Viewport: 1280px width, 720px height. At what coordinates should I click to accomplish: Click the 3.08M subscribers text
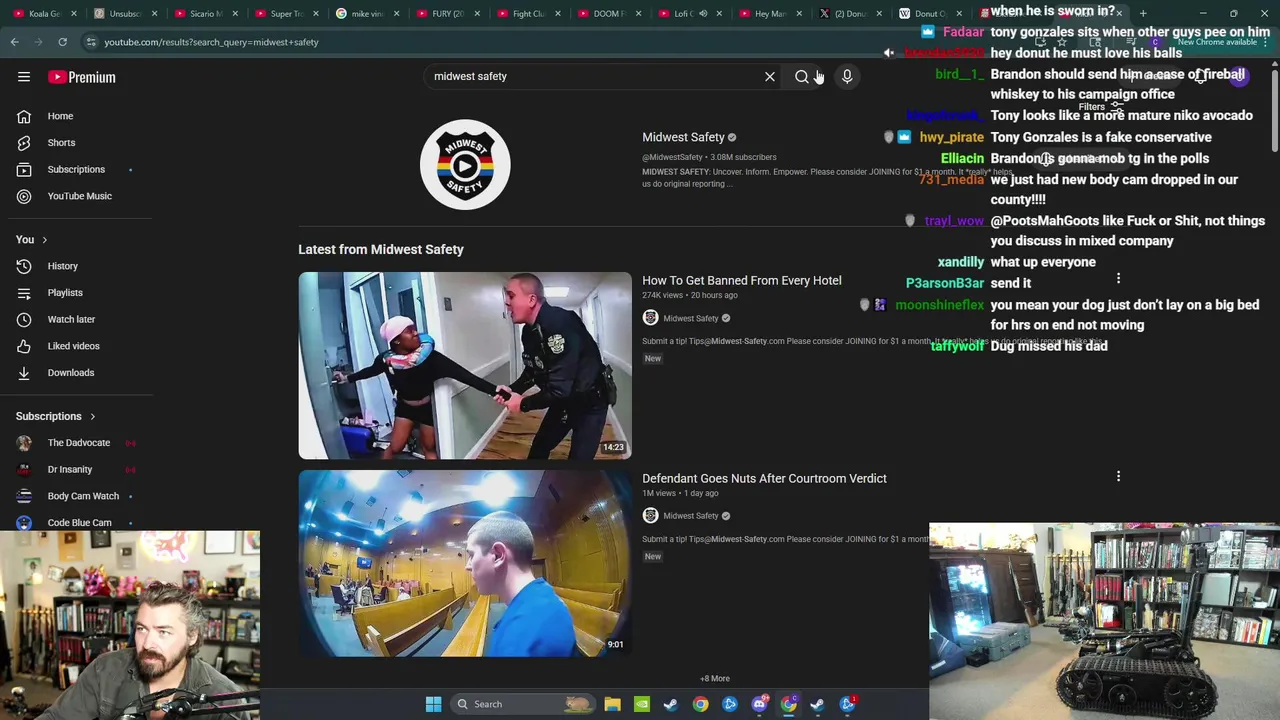[743, 157]
